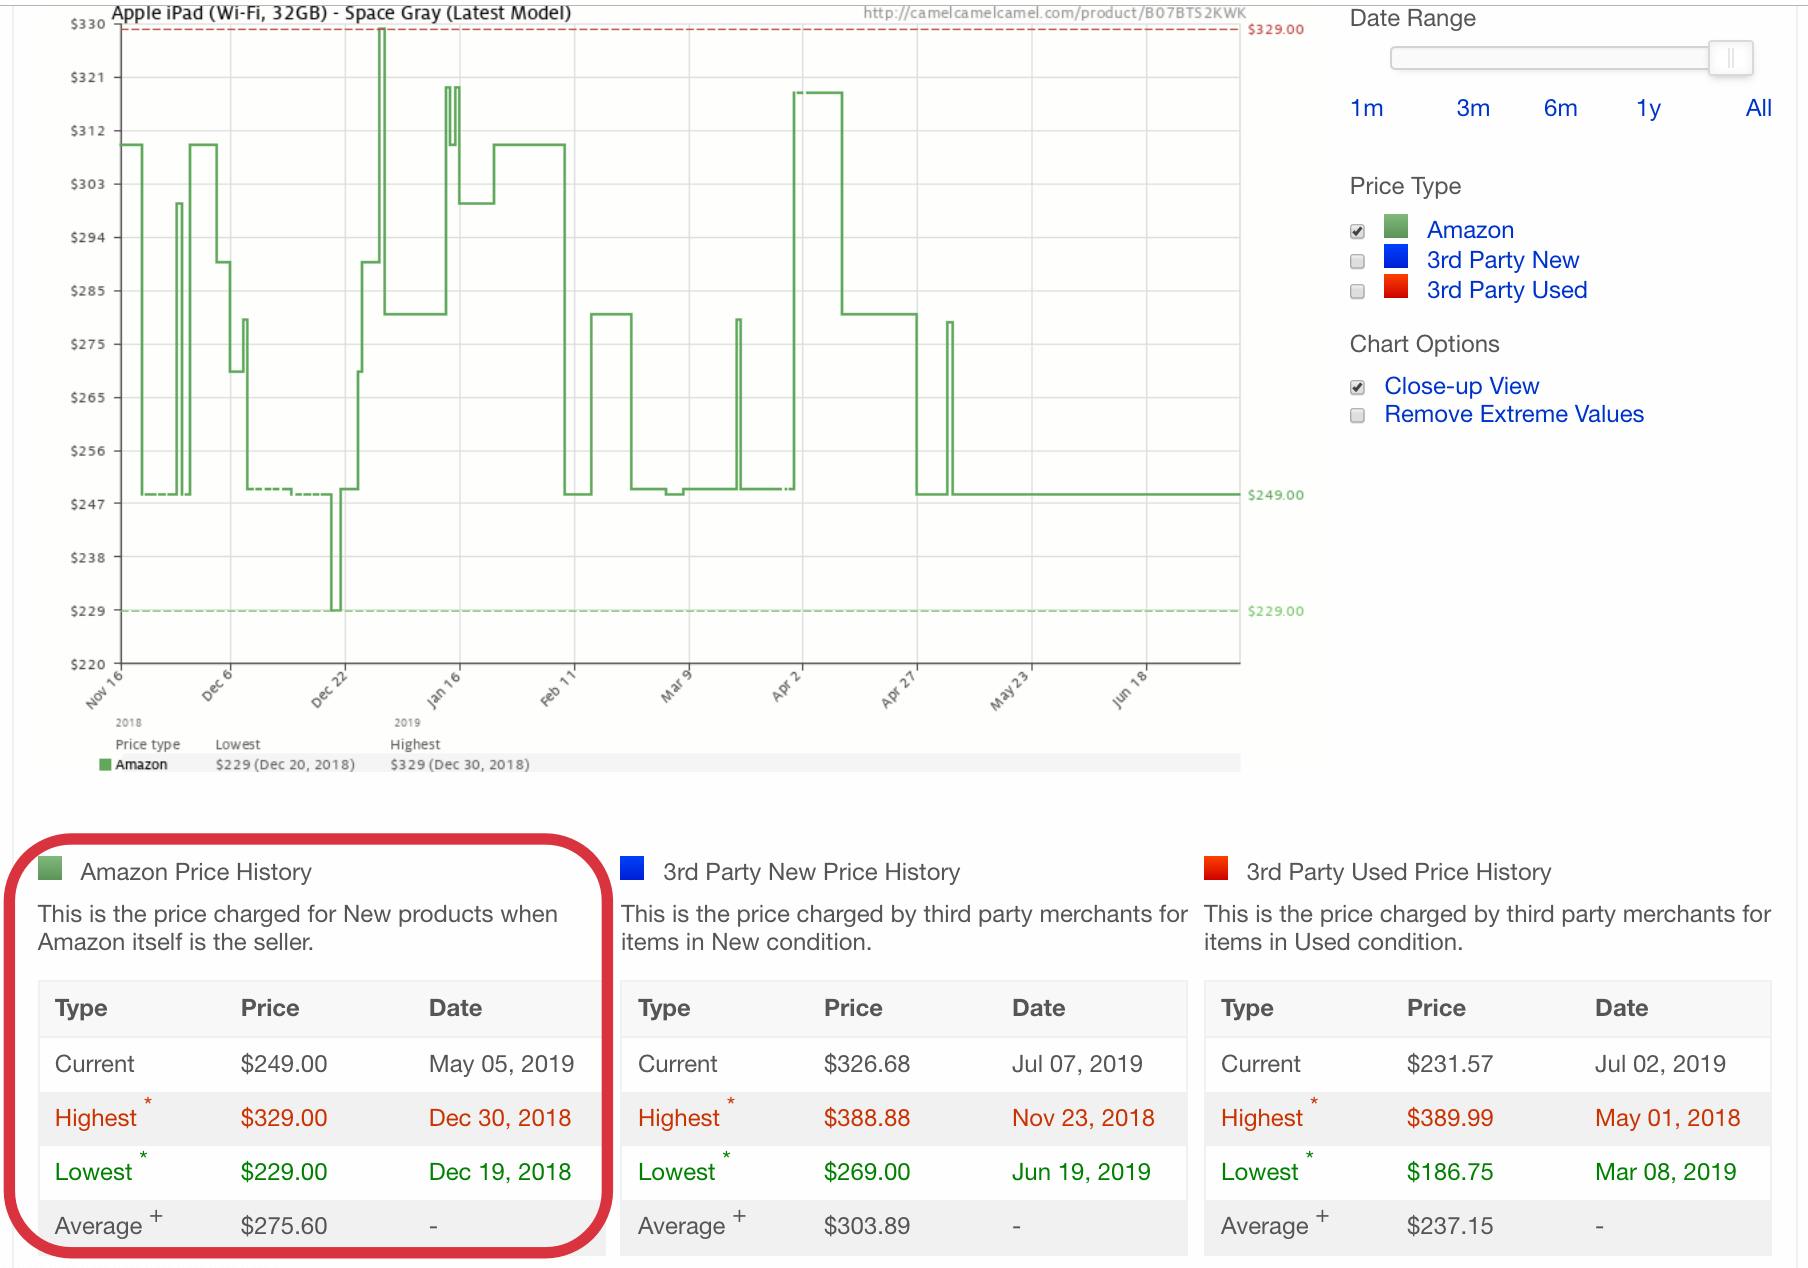Click the Dec 30, 2018 date cell
The image size is (1808, 1268).
point(500,1118)
